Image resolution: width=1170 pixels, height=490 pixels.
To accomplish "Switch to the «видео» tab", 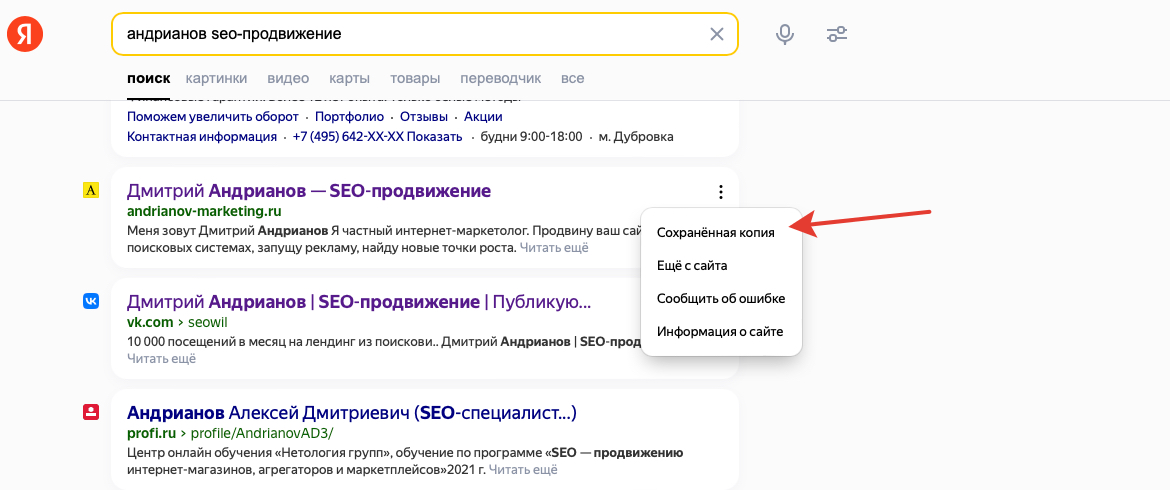I will (288, 78).
